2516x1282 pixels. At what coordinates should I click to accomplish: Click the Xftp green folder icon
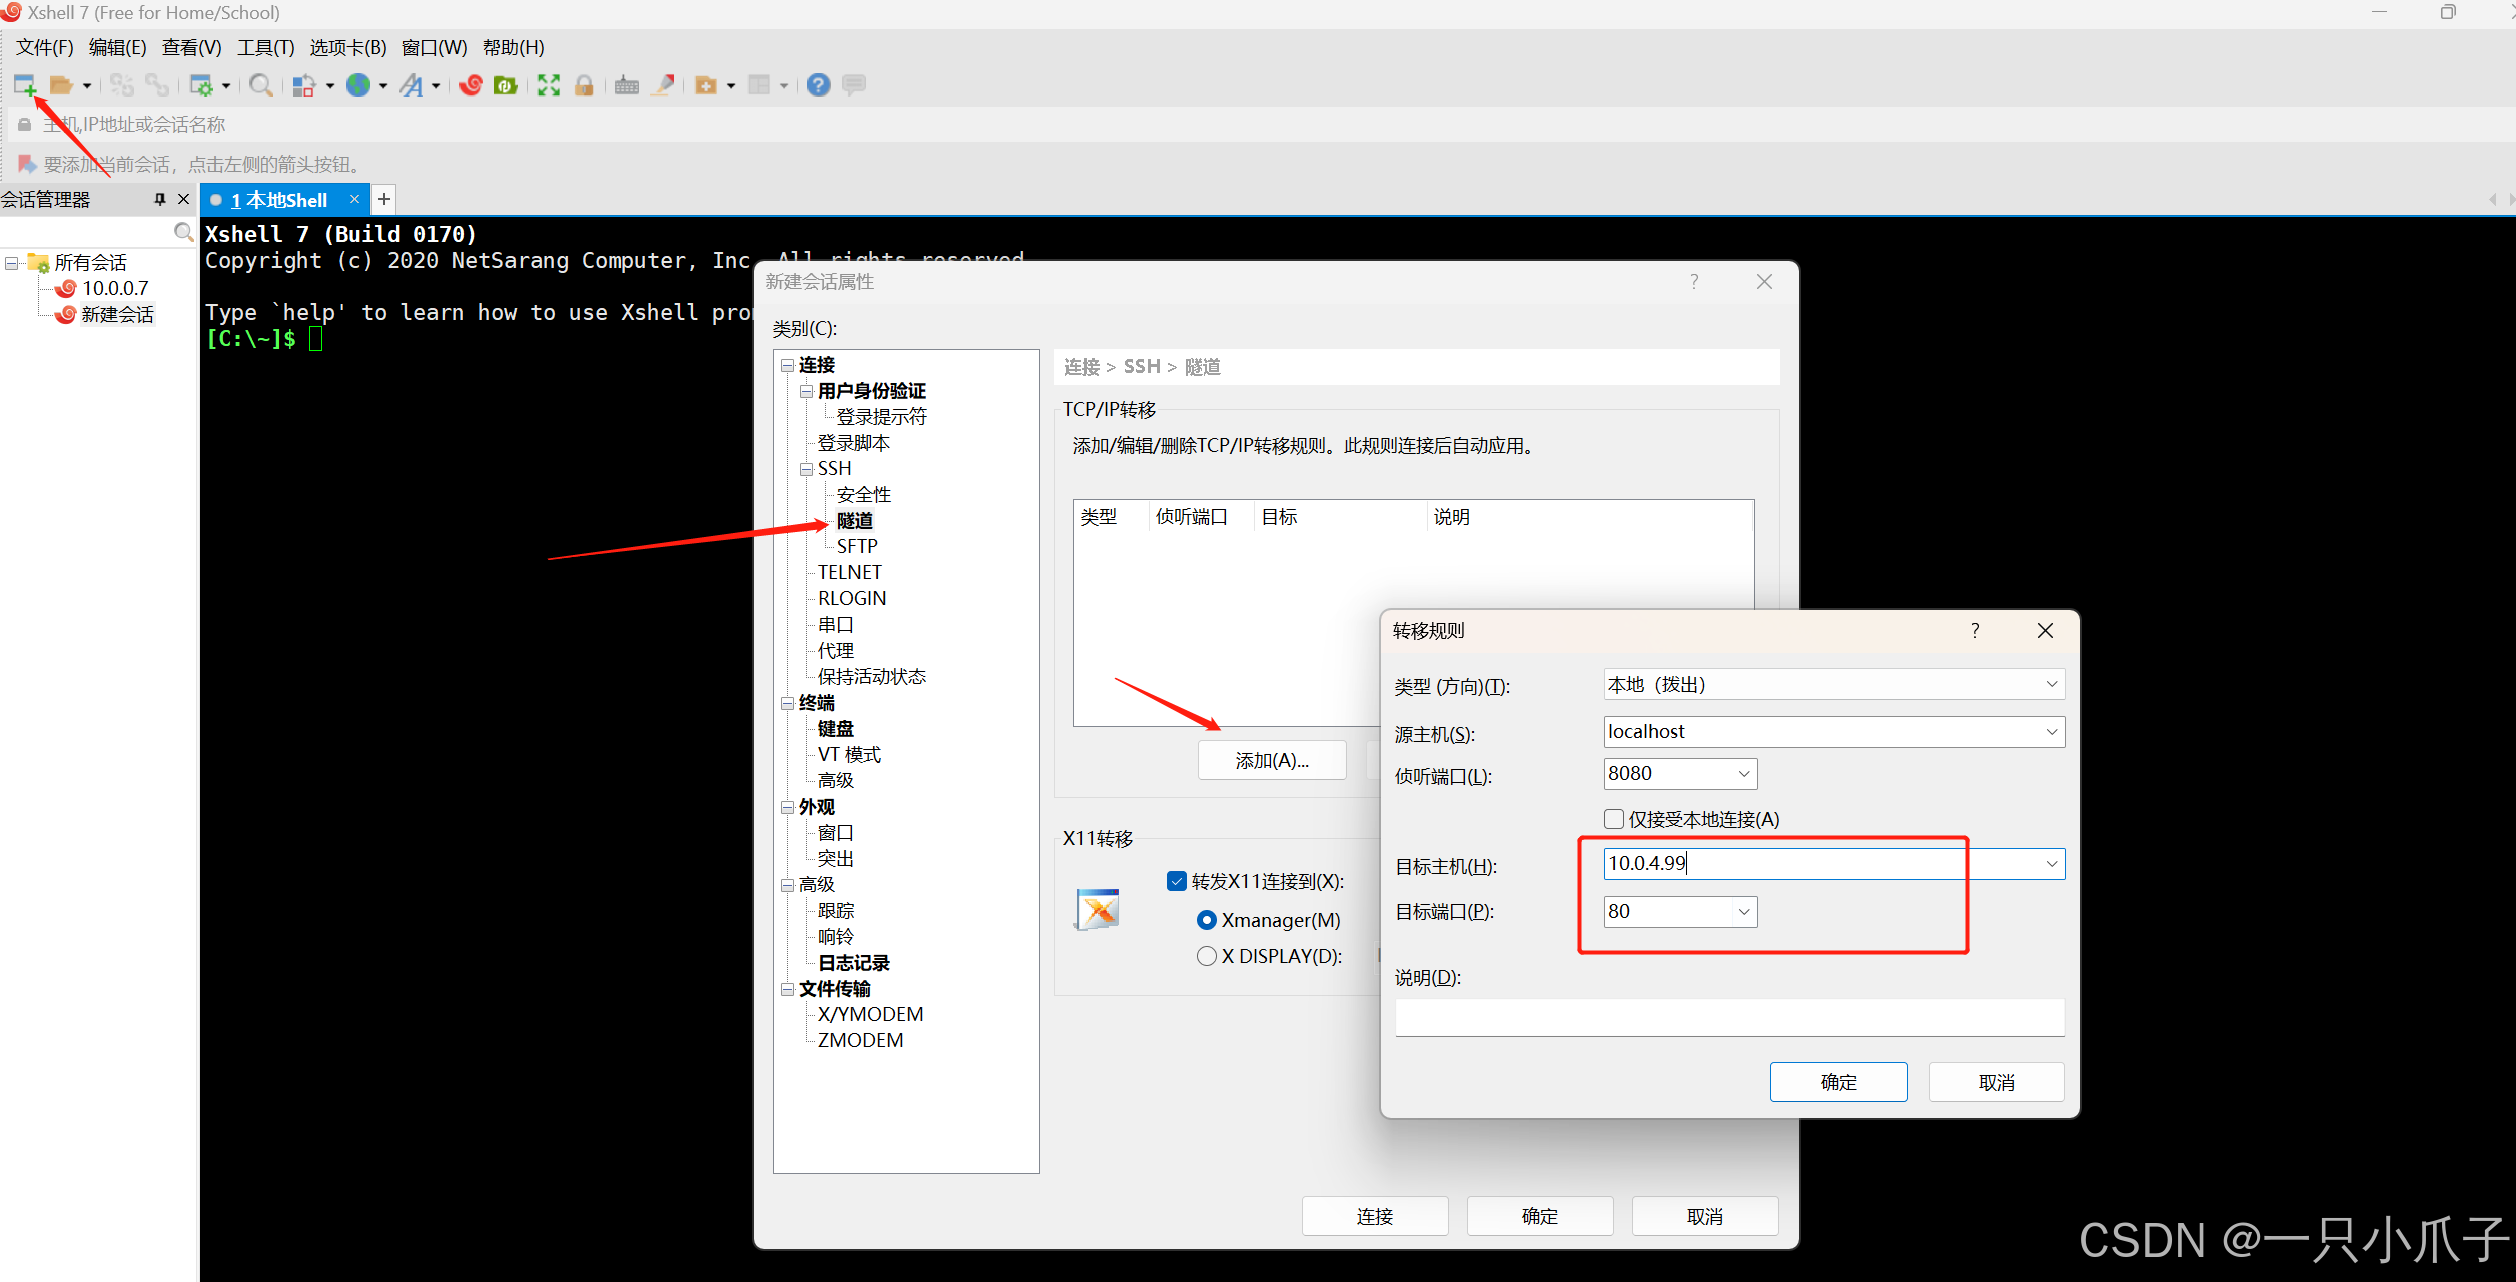click(x=506, y=86)
